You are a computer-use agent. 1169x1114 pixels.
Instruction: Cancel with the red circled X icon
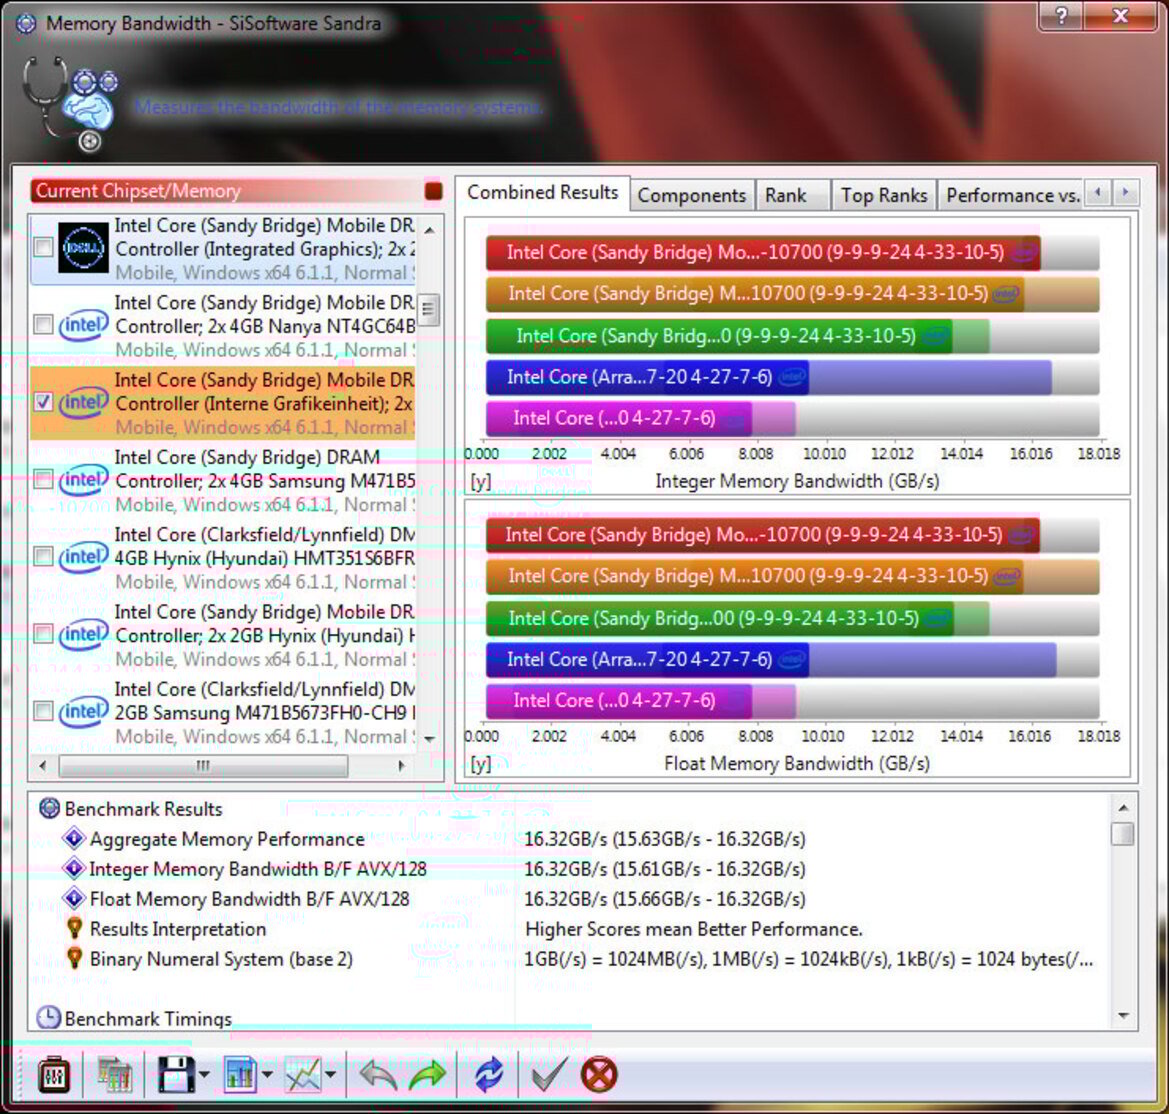tap(599, 1074)
